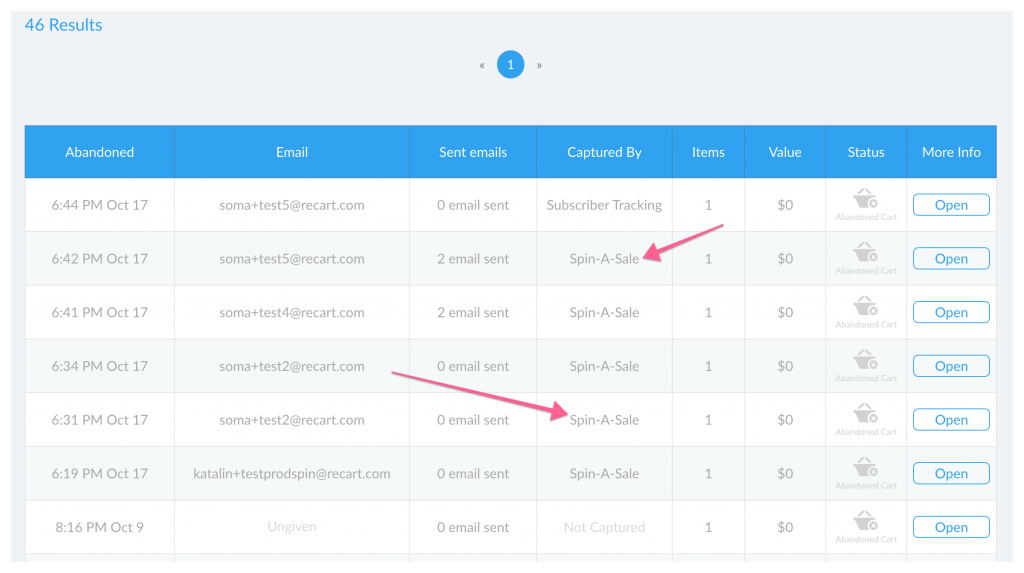Click 2 email sent in 6:42 PM row
Screen dimensions: 1024x573
pyautogui.click(x=473, y=259)
